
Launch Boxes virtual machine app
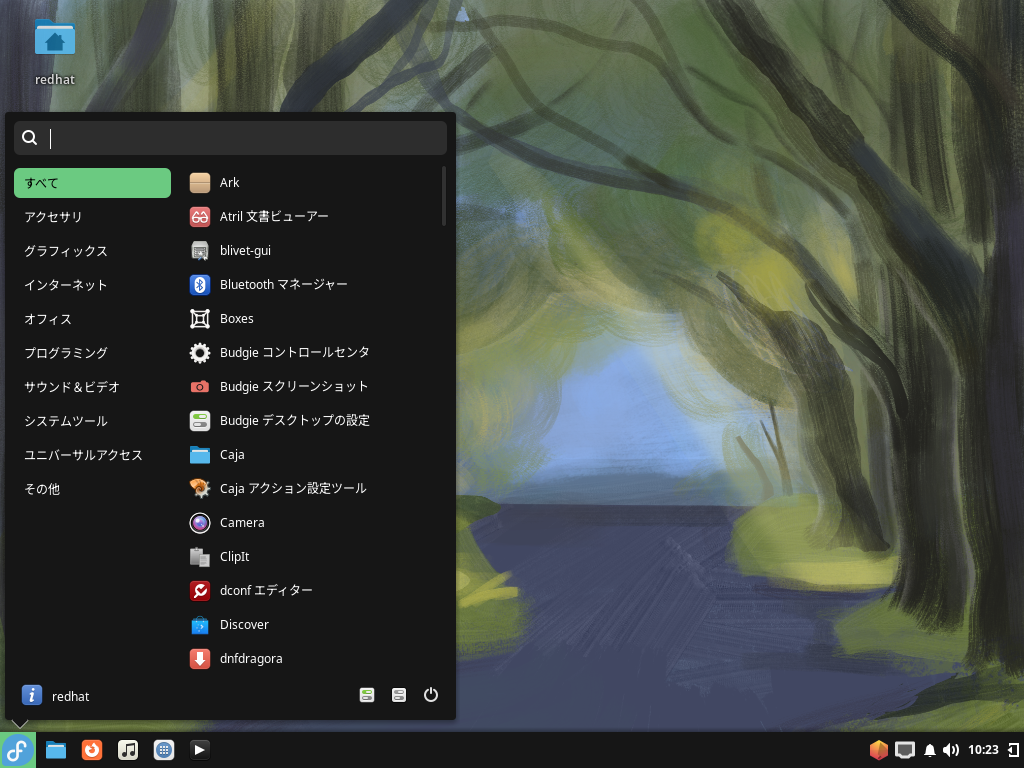coord(312,319)
